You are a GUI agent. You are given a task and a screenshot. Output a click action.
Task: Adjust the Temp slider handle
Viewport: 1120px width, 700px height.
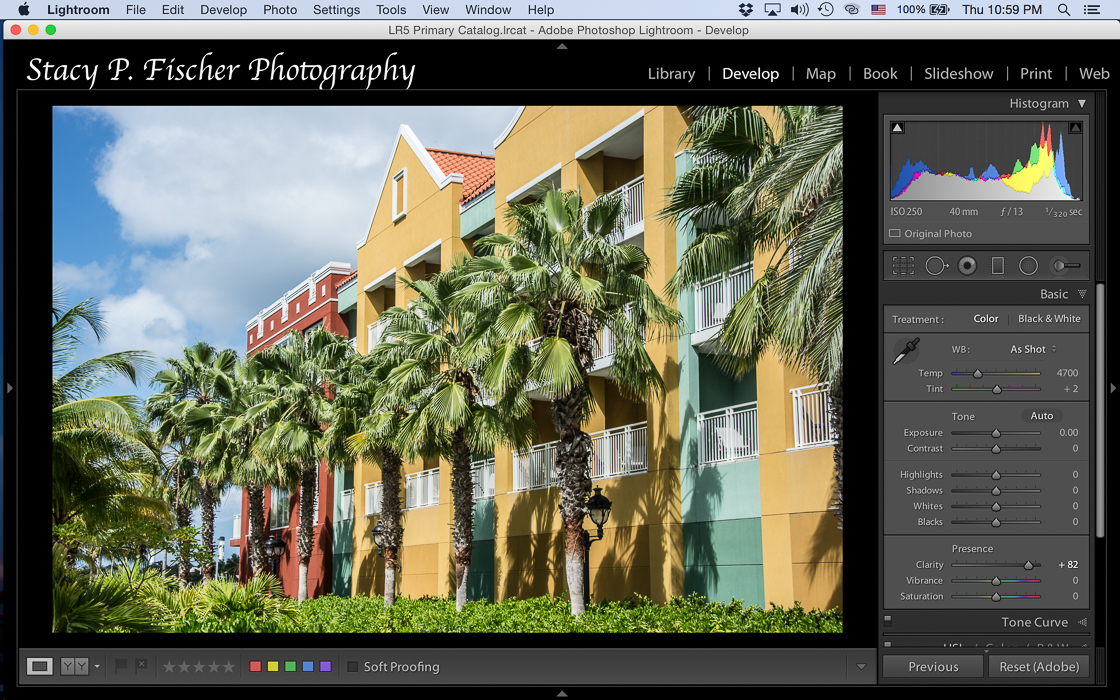[978, 374]
